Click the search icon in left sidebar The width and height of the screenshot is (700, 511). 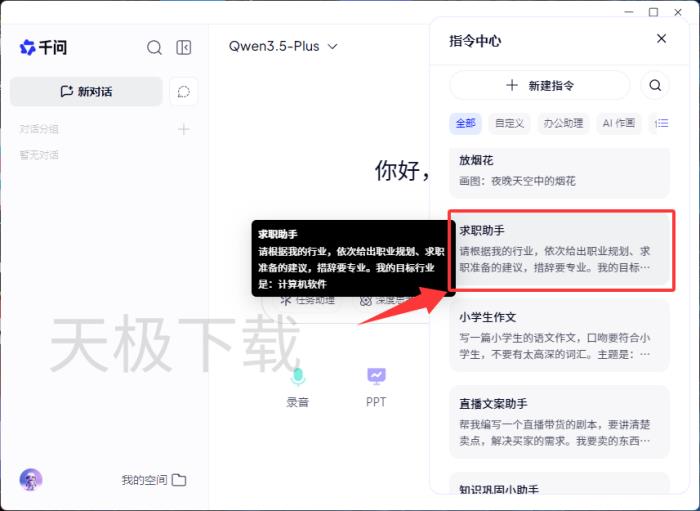[x=154, y=47]
